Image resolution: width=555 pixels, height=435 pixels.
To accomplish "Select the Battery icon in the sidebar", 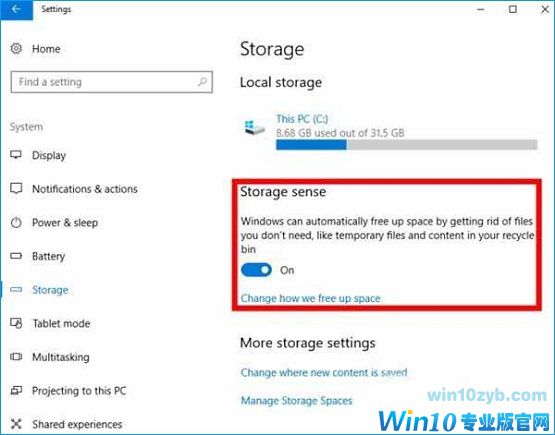I will coord(16,256).
